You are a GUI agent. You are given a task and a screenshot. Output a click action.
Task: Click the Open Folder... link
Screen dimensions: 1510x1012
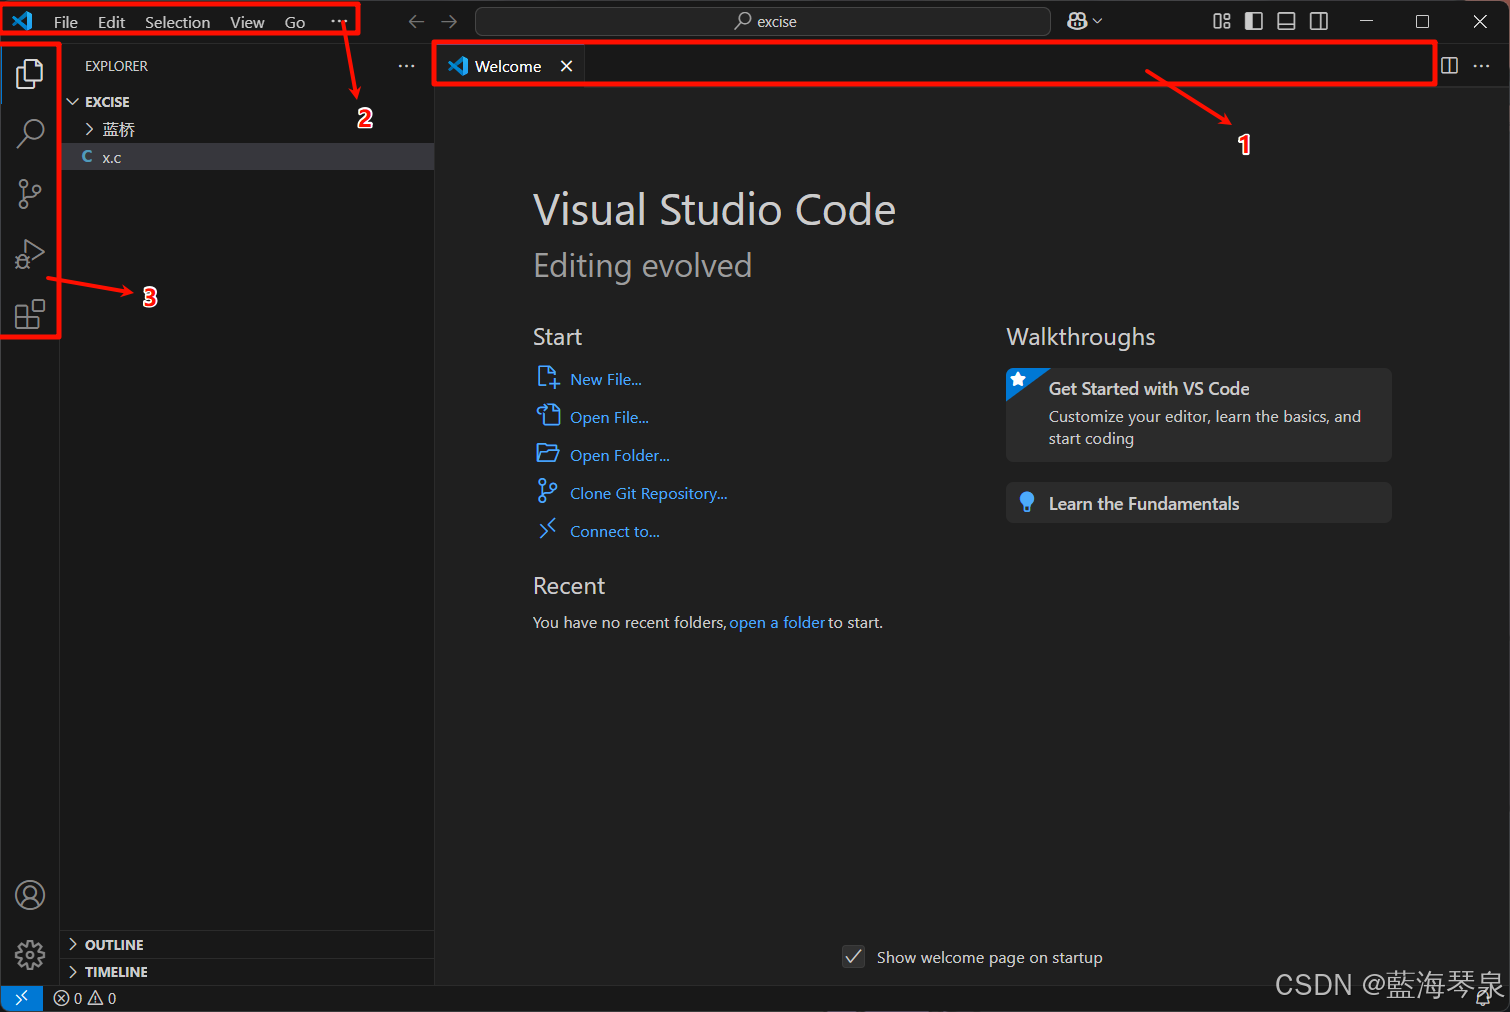[620, 455]
